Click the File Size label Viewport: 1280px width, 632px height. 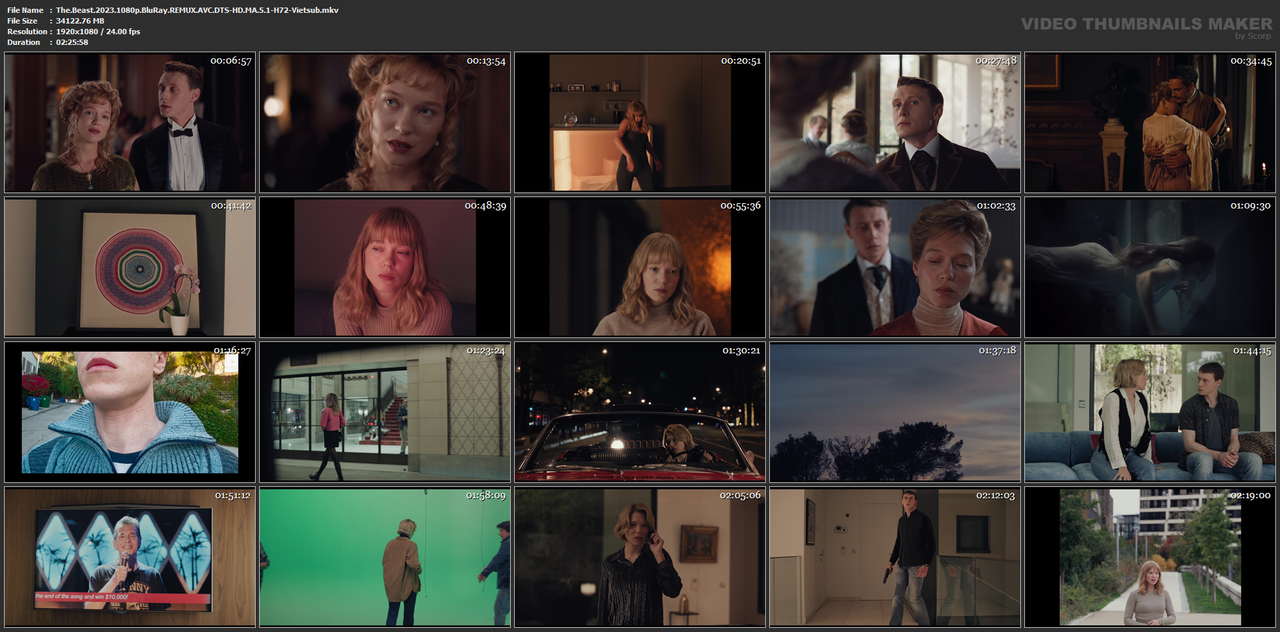[23, 20]
